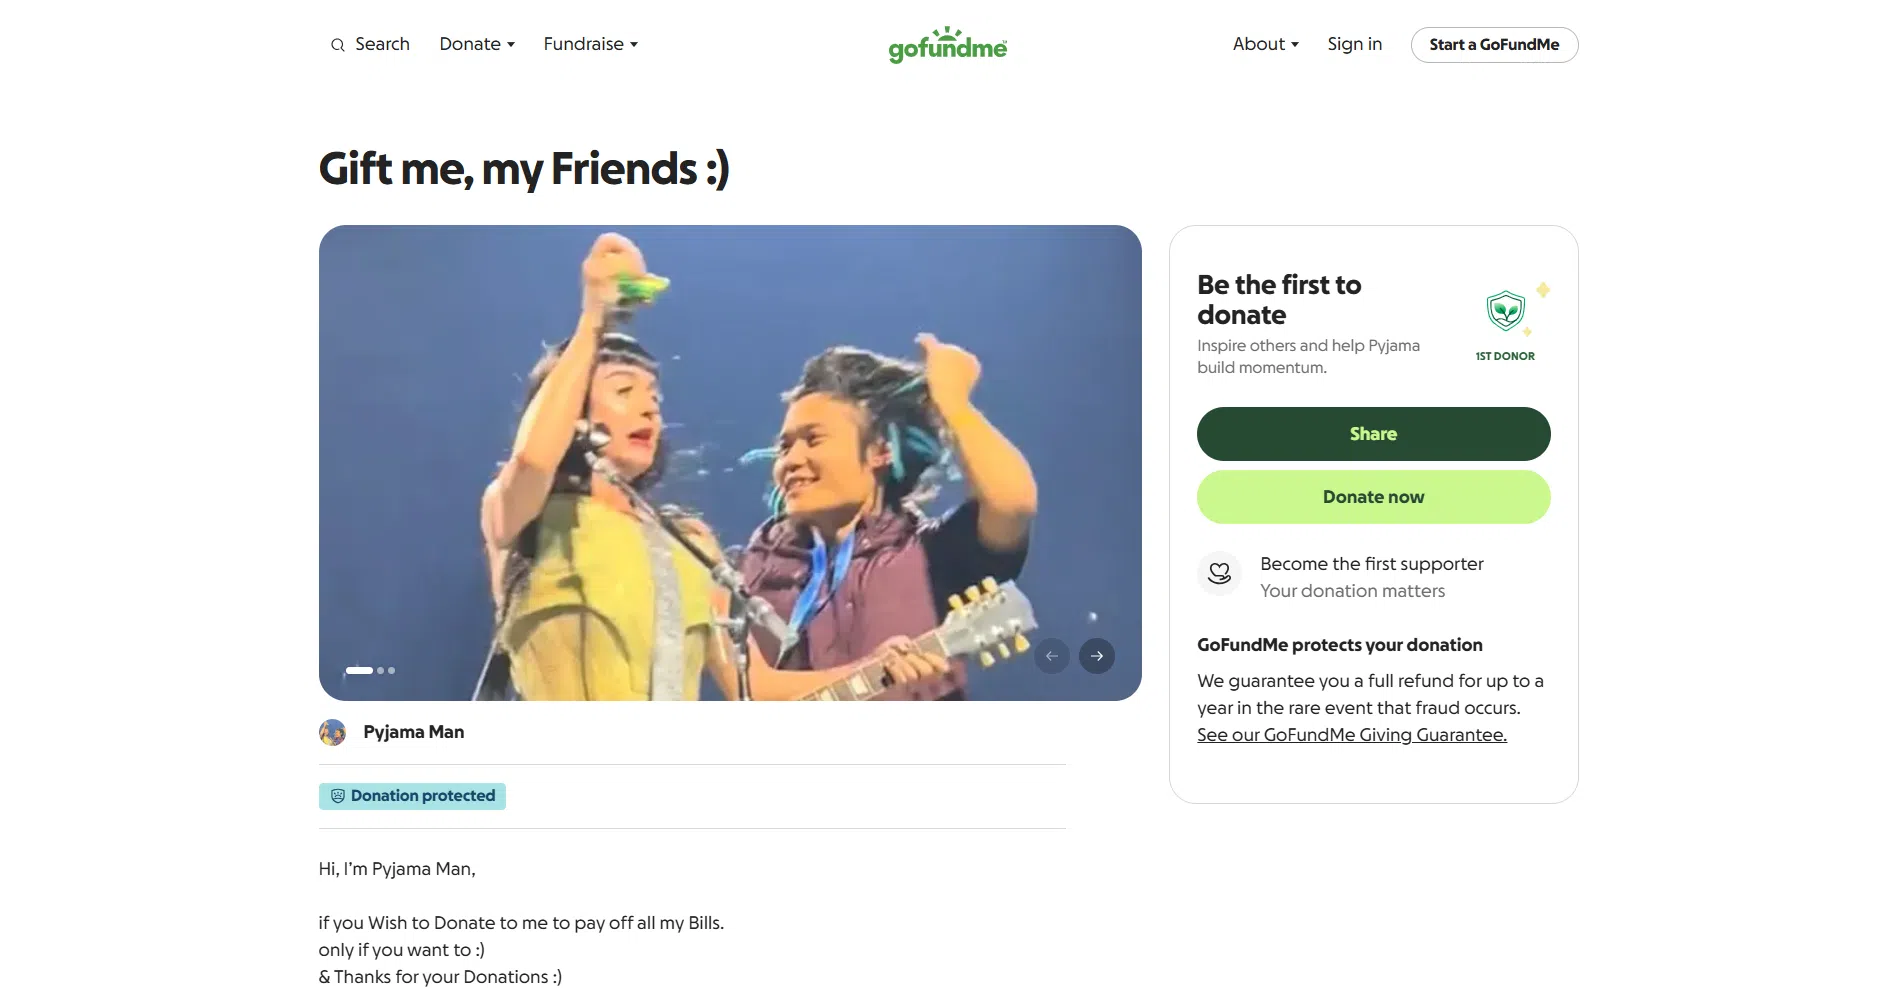Click Sign in in the header
Screen dimensions: 1897x988
(1354, 44)
